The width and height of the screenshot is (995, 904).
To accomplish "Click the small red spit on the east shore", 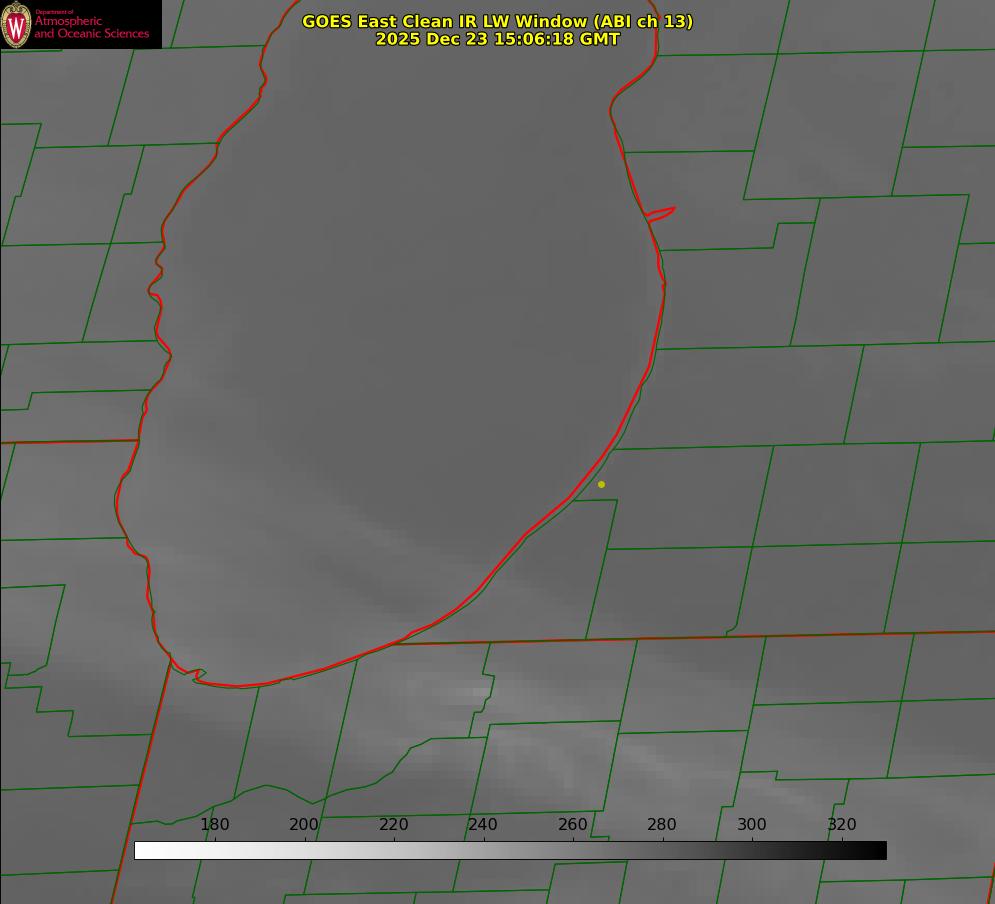I will (x=662, y=213).
